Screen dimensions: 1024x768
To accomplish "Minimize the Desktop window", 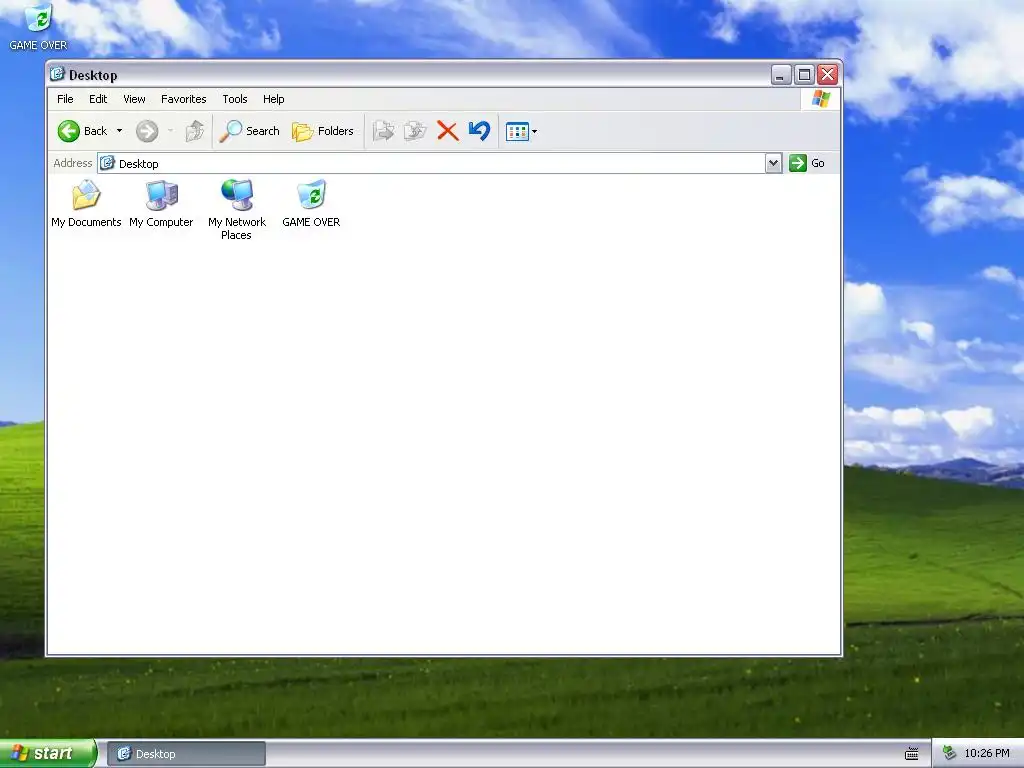I will point(781,75).
